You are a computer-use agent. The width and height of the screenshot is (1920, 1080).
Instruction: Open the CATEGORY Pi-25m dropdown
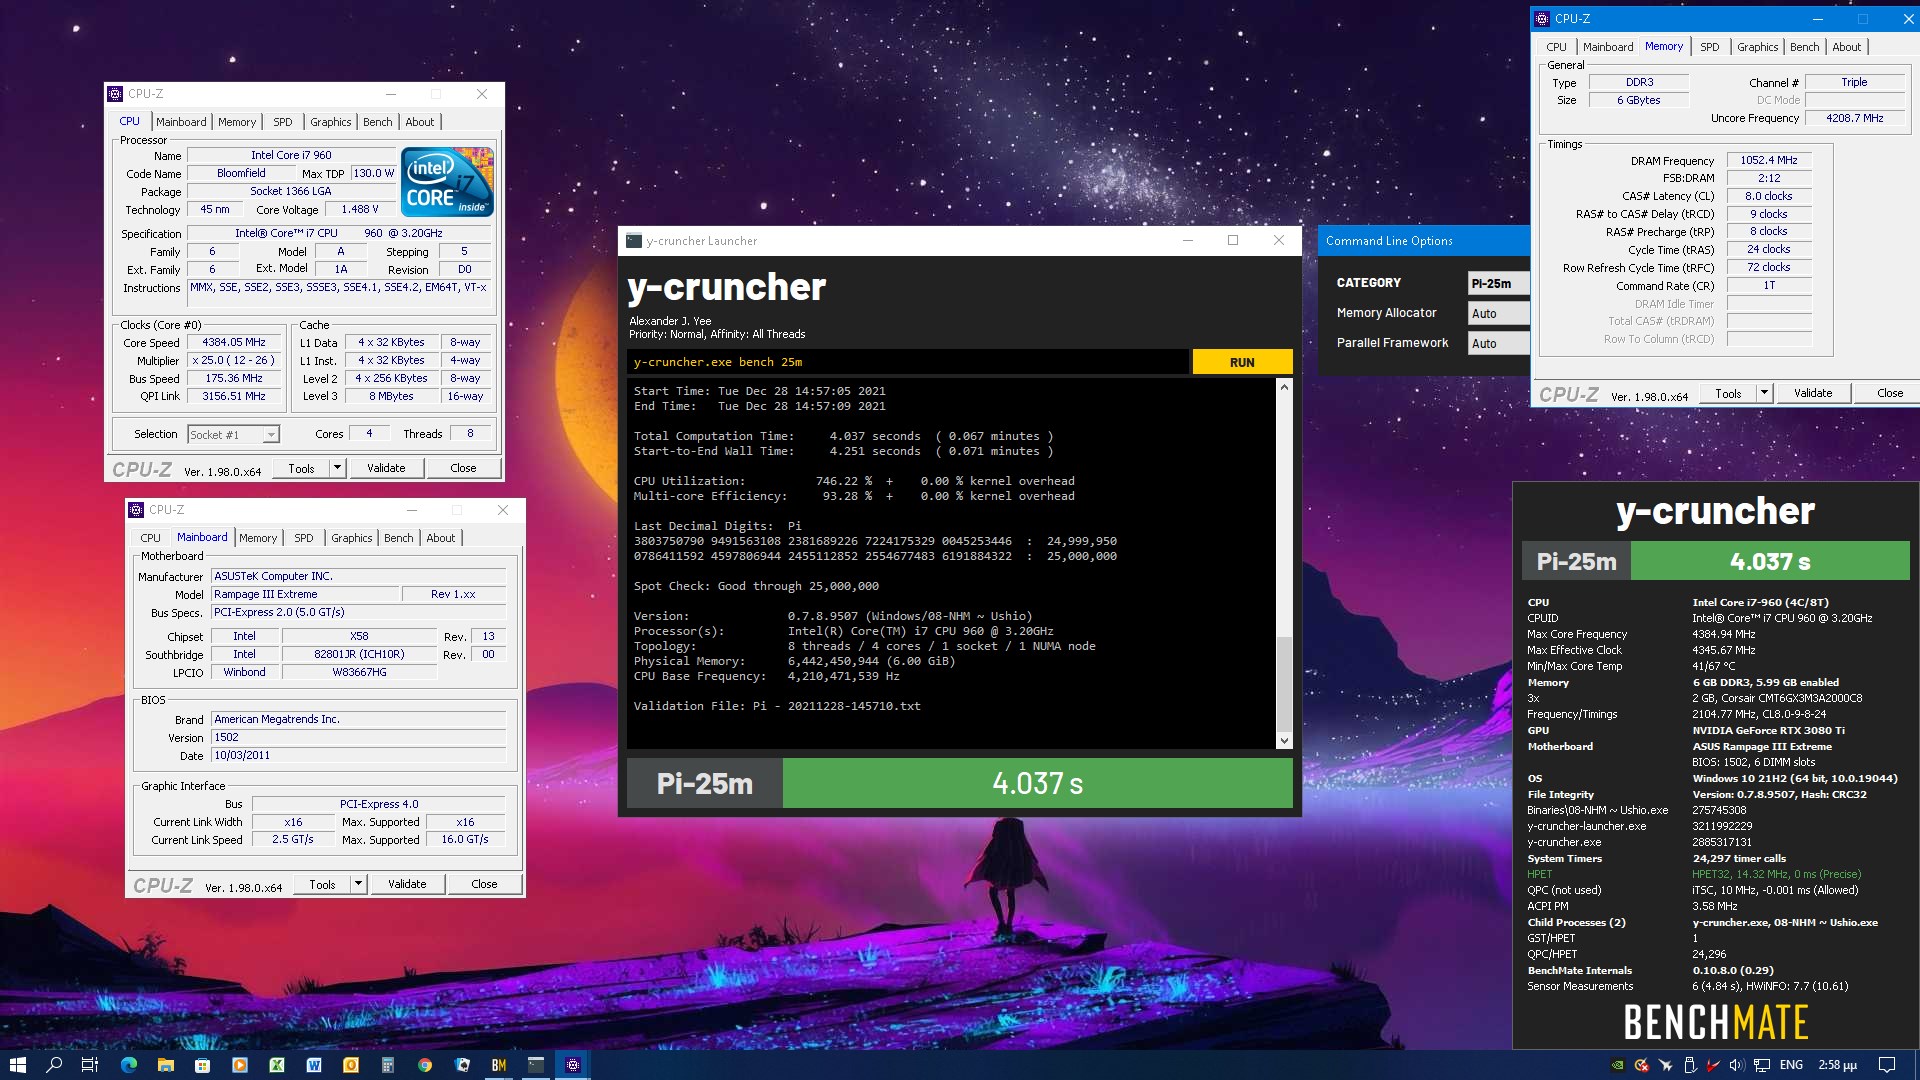coord(1499,283)
